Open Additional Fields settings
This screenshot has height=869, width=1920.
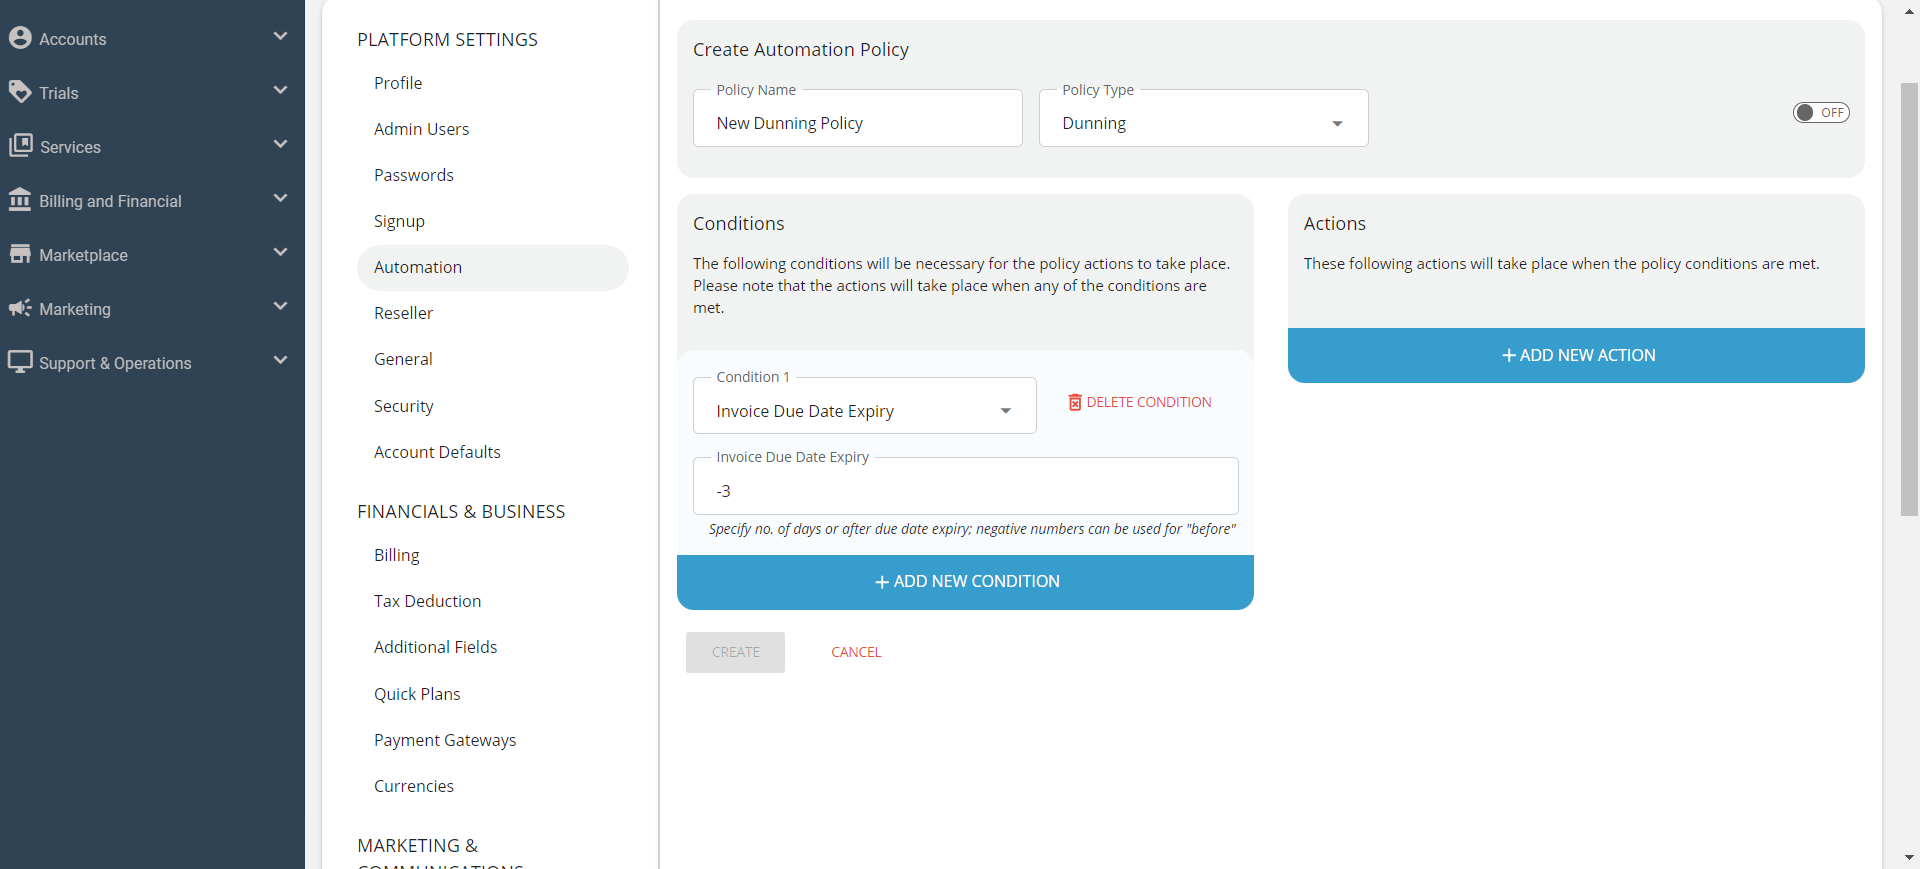[435, 647]
